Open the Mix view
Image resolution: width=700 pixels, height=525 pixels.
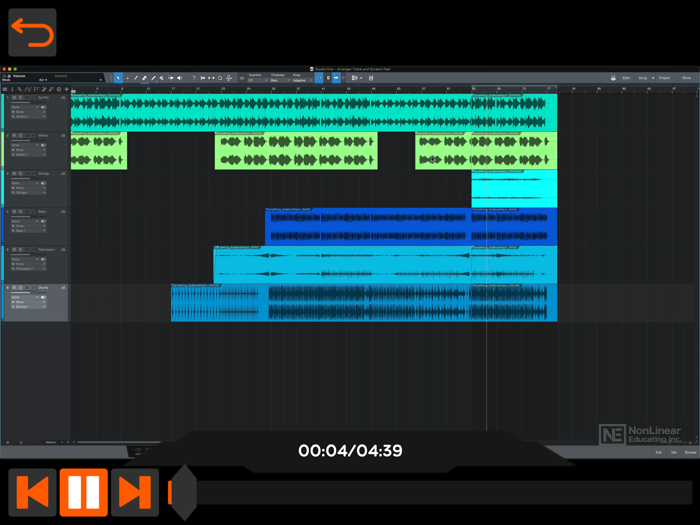click(x=674, y=453)
